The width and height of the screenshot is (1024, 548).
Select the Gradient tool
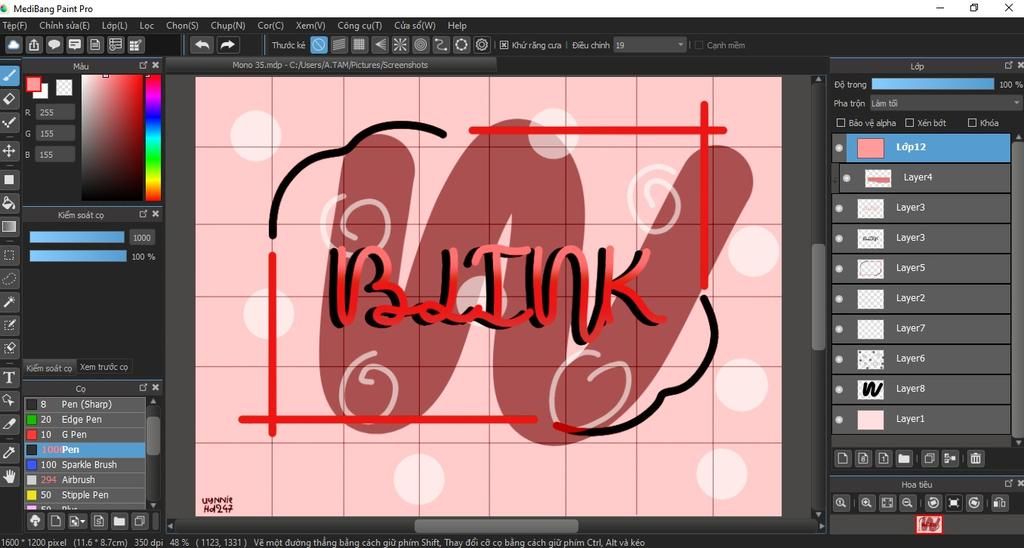coord(9,227)
